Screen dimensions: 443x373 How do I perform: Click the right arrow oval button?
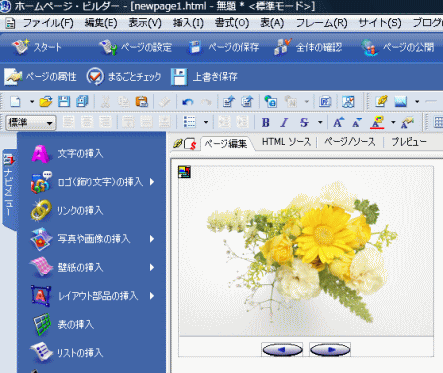pyautogui.click(x=330, y=350)
